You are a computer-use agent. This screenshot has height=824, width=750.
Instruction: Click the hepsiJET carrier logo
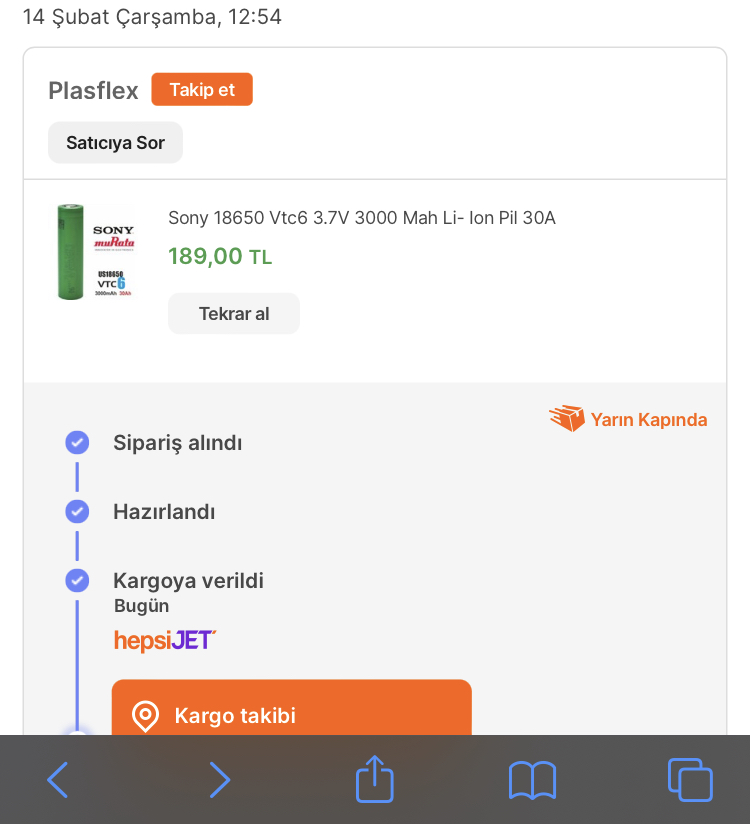click(x=165, y=640)
